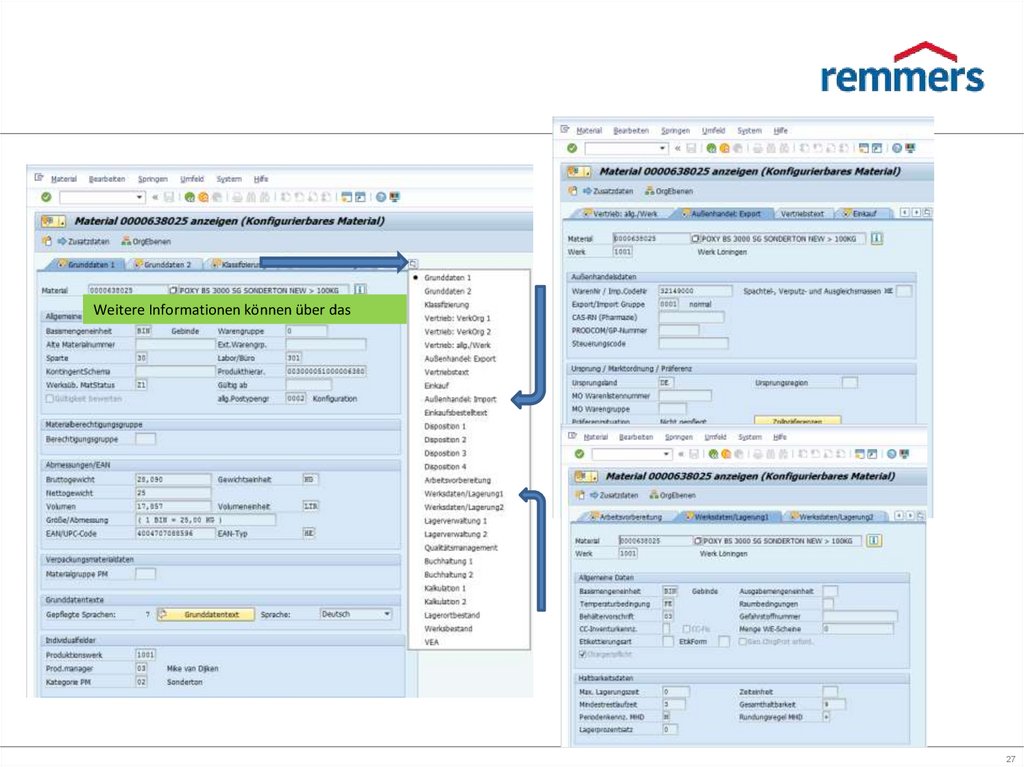
Task: Click Bruttogewicht field with 25,090
Action: pos(173,480)
